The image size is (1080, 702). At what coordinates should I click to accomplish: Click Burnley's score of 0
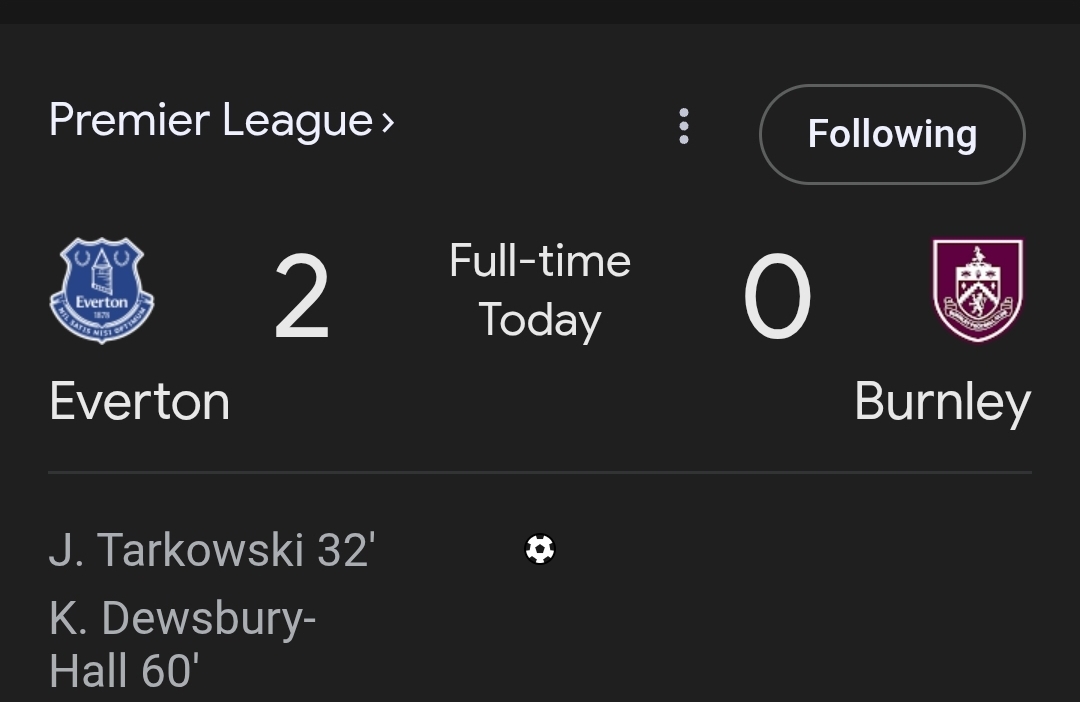point(777,298)
